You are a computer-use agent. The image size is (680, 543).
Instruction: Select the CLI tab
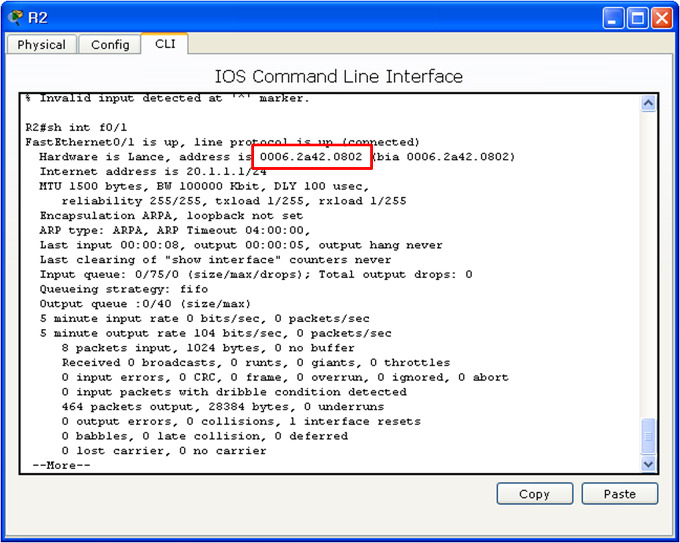165,43
